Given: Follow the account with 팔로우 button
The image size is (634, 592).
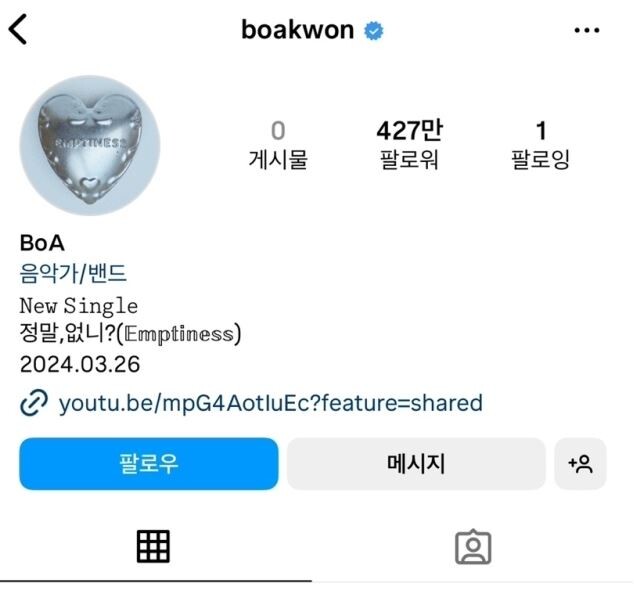Looking at the screenshot, I should pos(149,464).
